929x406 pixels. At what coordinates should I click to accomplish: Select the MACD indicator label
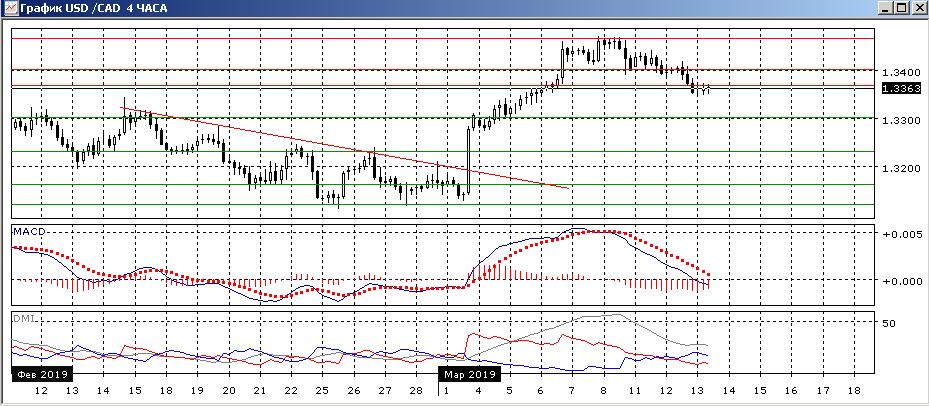pyautogui.click(x=27, y=232)
